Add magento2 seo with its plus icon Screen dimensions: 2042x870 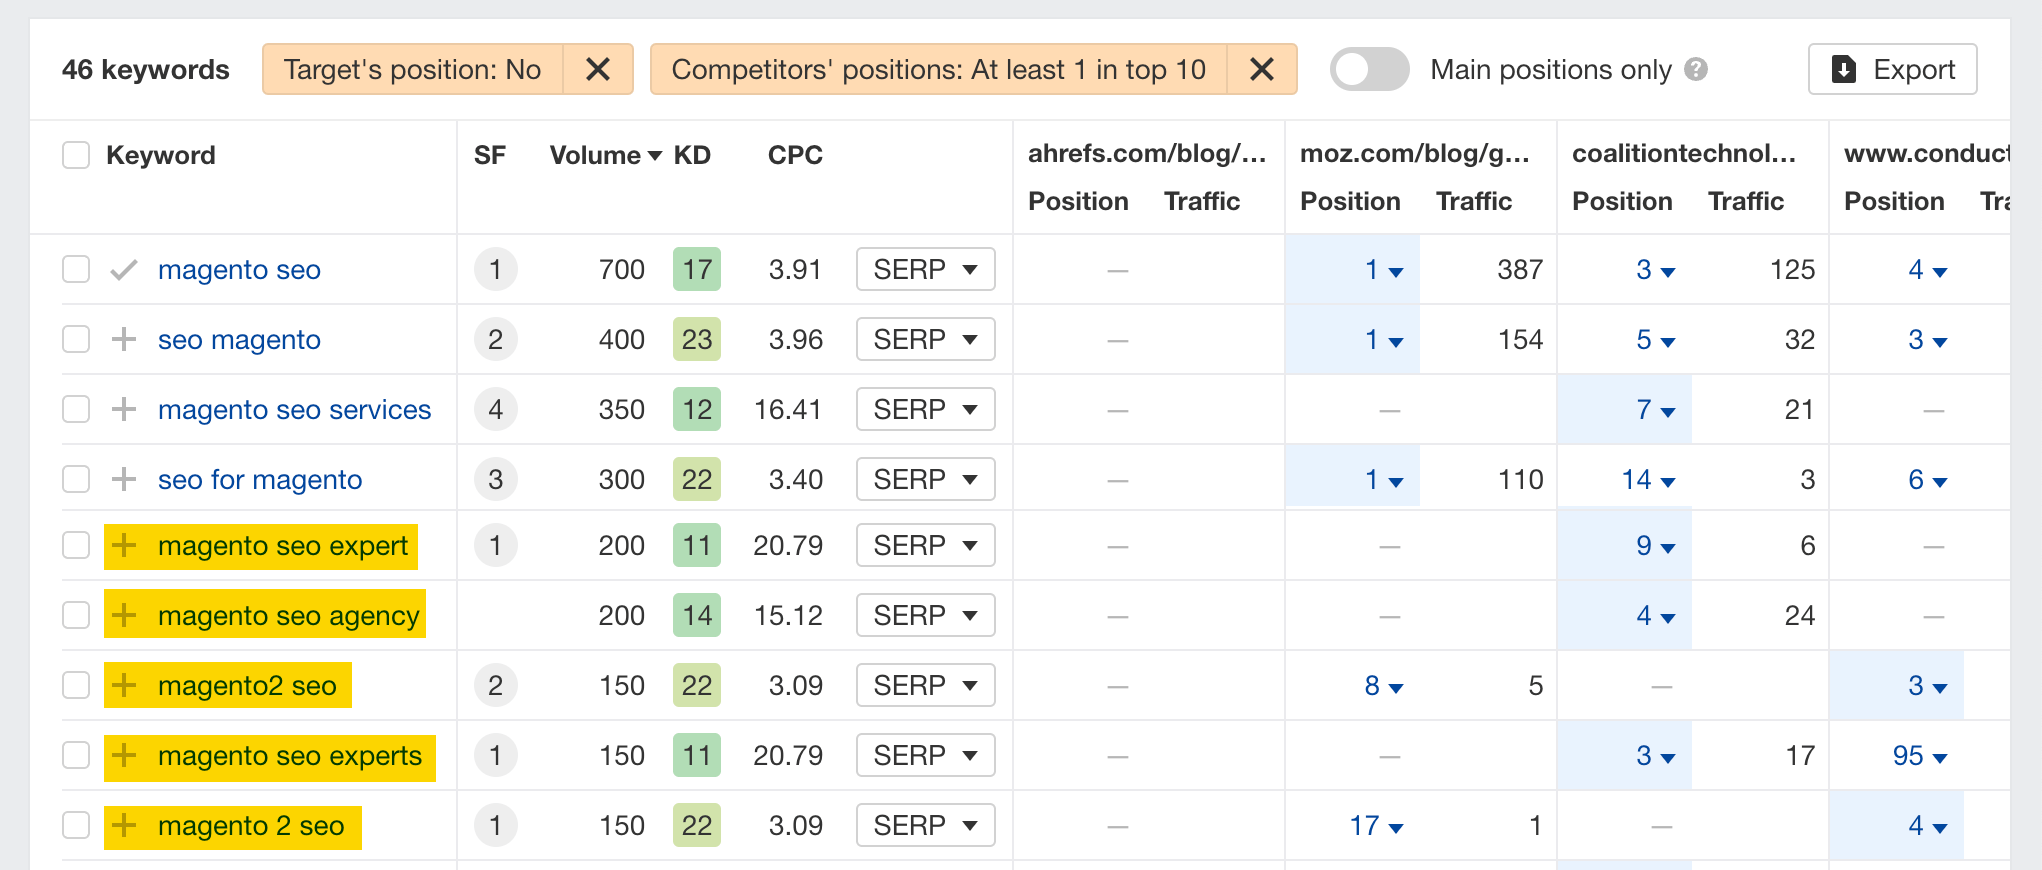coord(124,685)
